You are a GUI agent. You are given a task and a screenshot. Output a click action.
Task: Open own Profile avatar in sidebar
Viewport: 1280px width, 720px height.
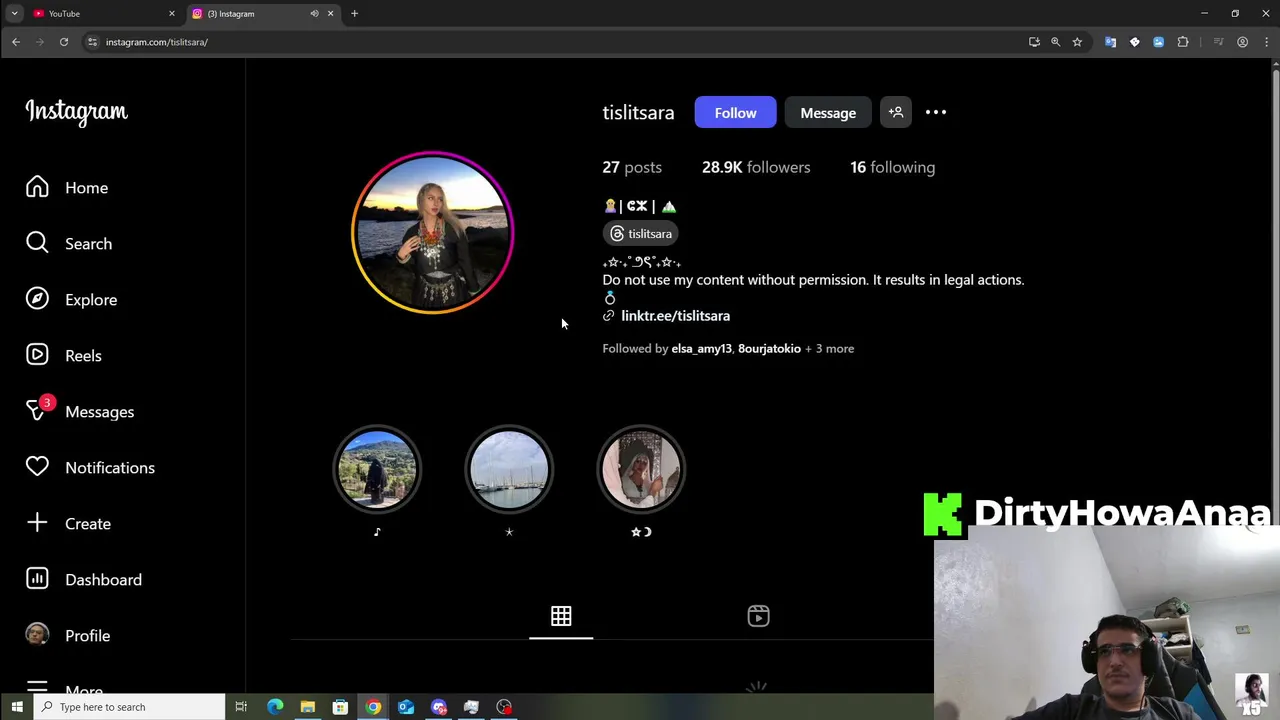tap(37, 636)
